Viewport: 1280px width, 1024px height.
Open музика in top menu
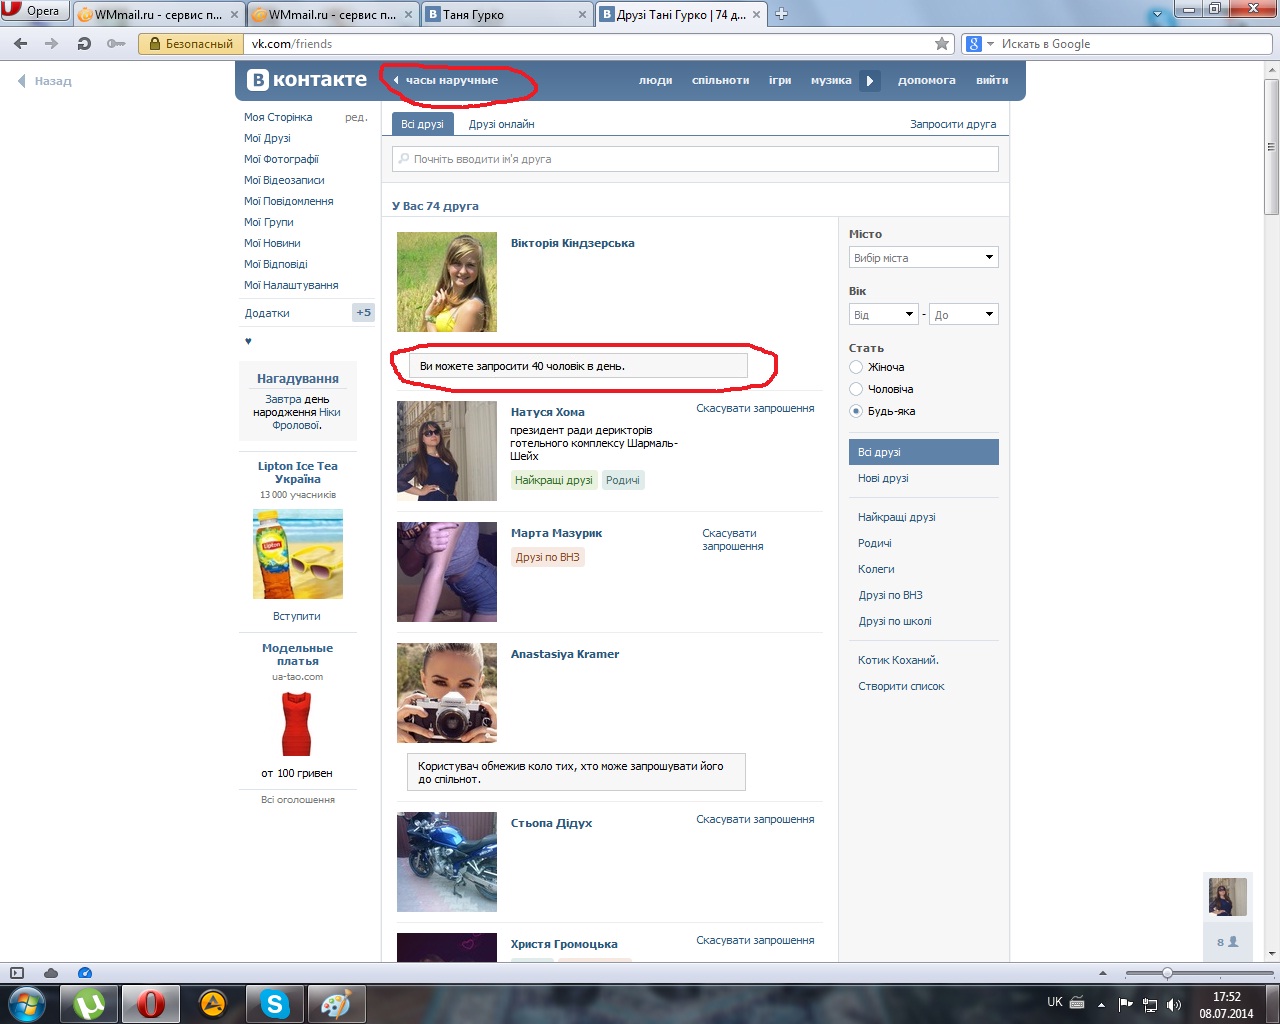click(x=831, y=80)
